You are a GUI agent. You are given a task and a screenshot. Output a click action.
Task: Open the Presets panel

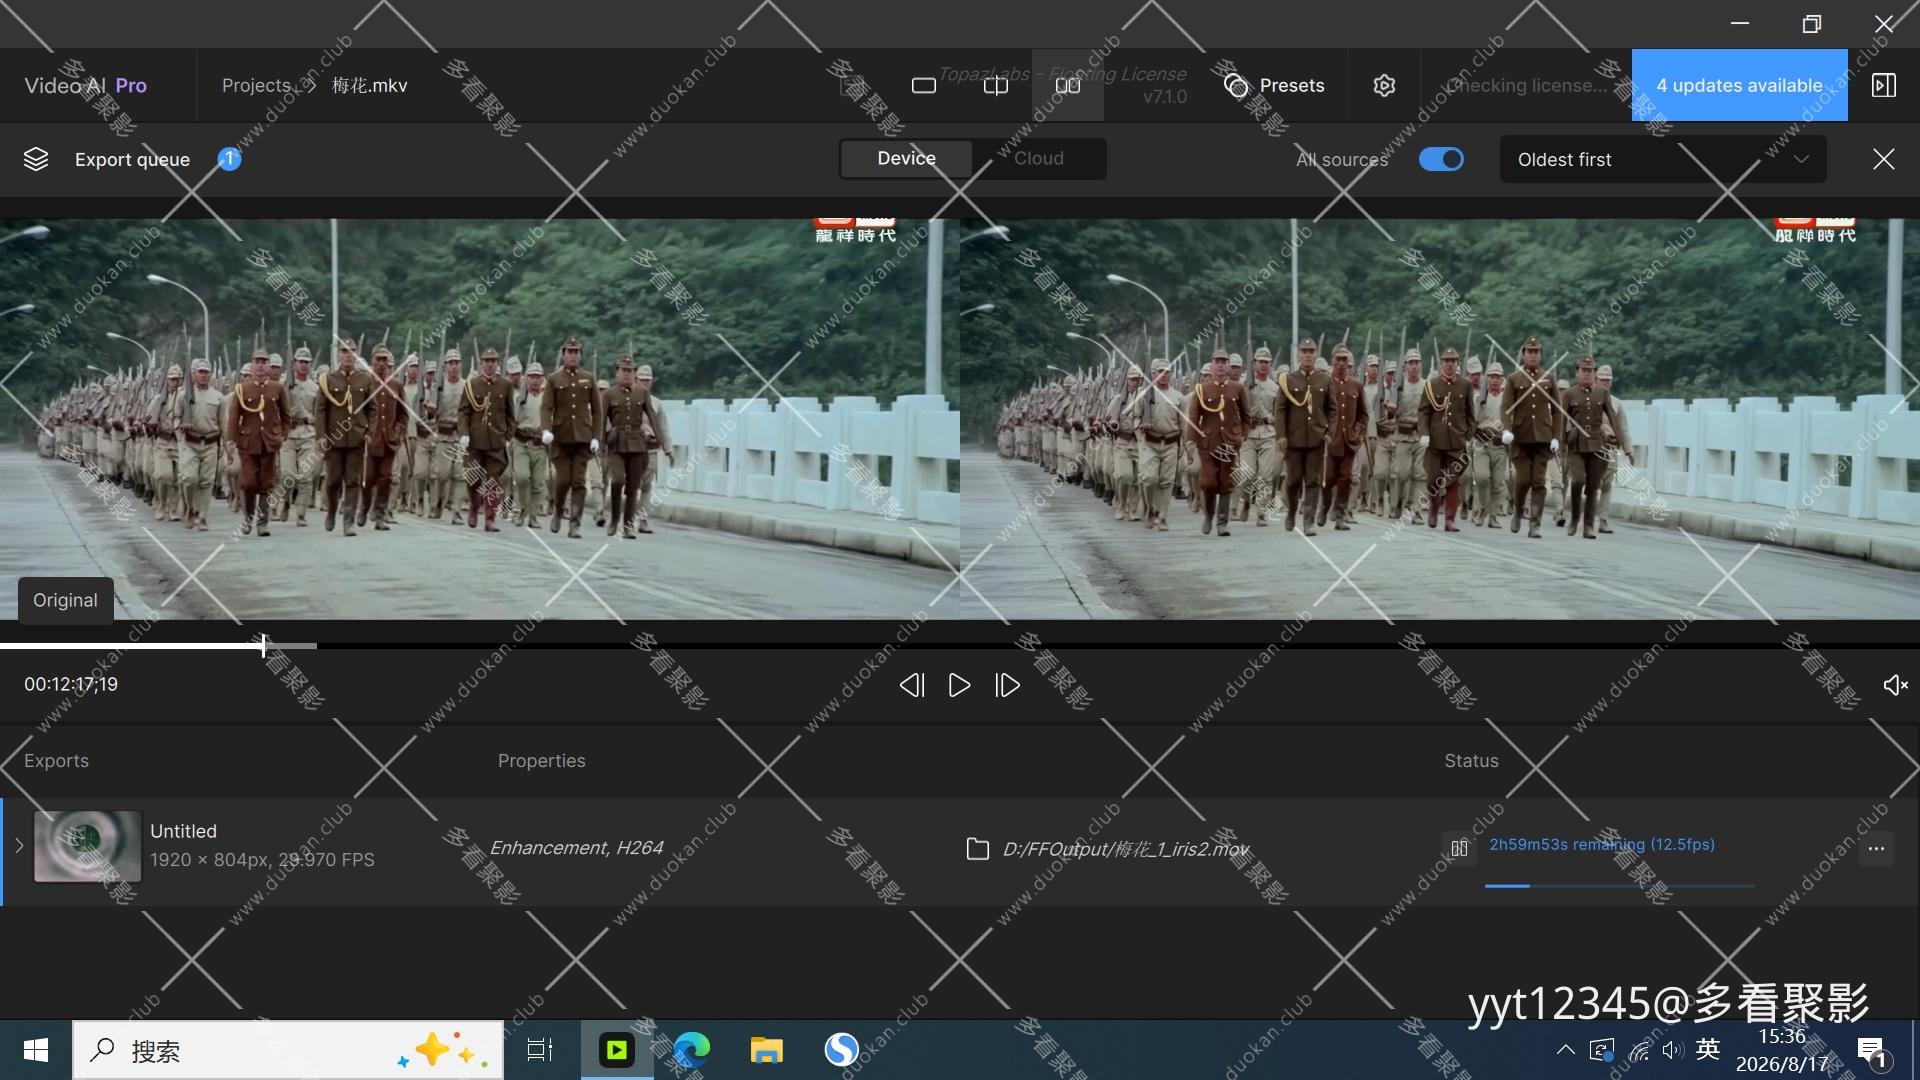coord(1274,86)
